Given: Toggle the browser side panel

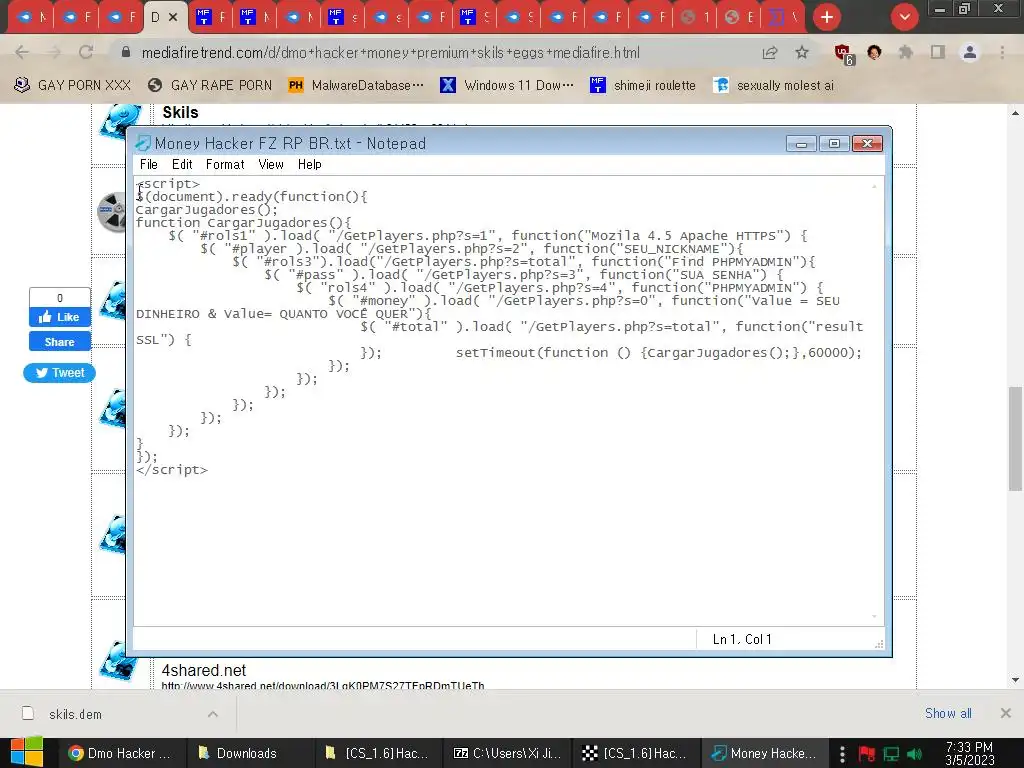Looking at the screenshot, I should (938, 52).
